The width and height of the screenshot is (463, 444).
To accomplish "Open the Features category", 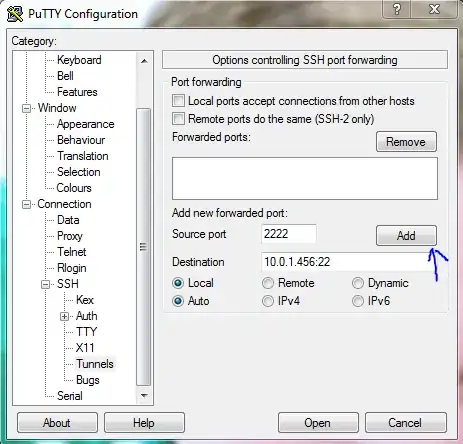I will [x=77, y=92].
